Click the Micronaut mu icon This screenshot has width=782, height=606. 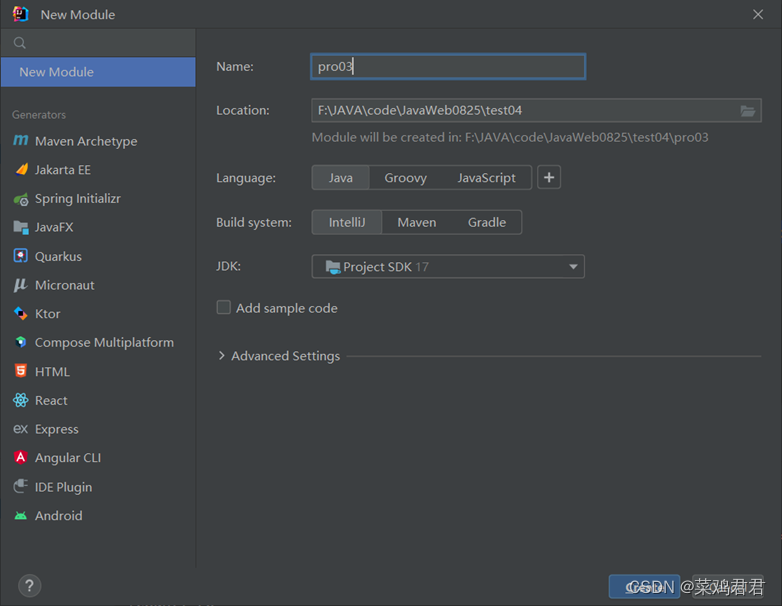[20, 285]
